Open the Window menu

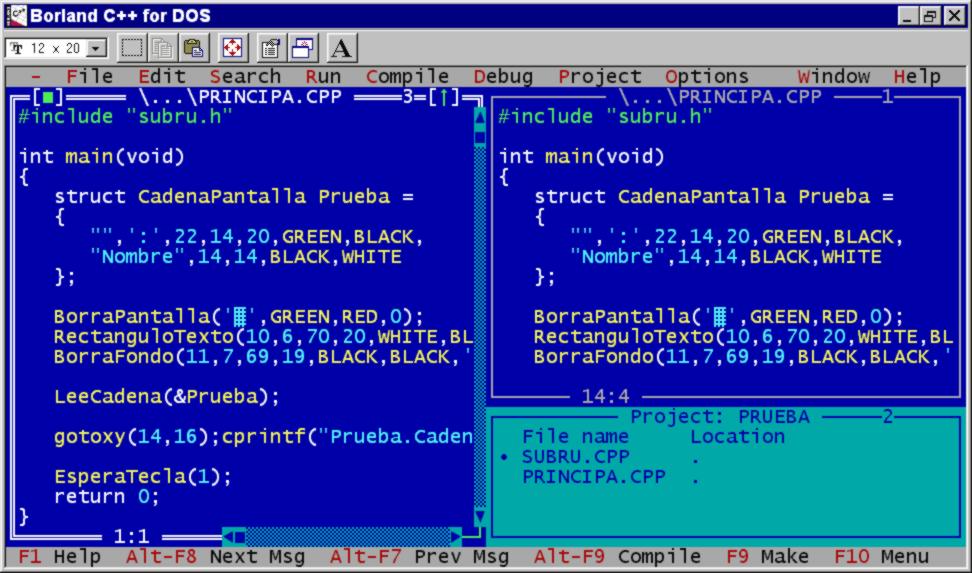[833, 76]
